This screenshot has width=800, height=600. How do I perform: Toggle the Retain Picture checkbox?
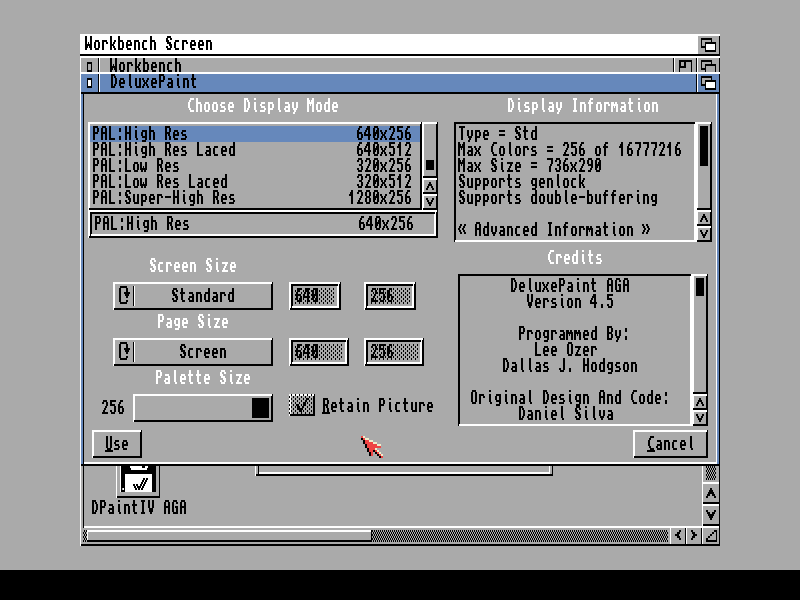(302, 405)
